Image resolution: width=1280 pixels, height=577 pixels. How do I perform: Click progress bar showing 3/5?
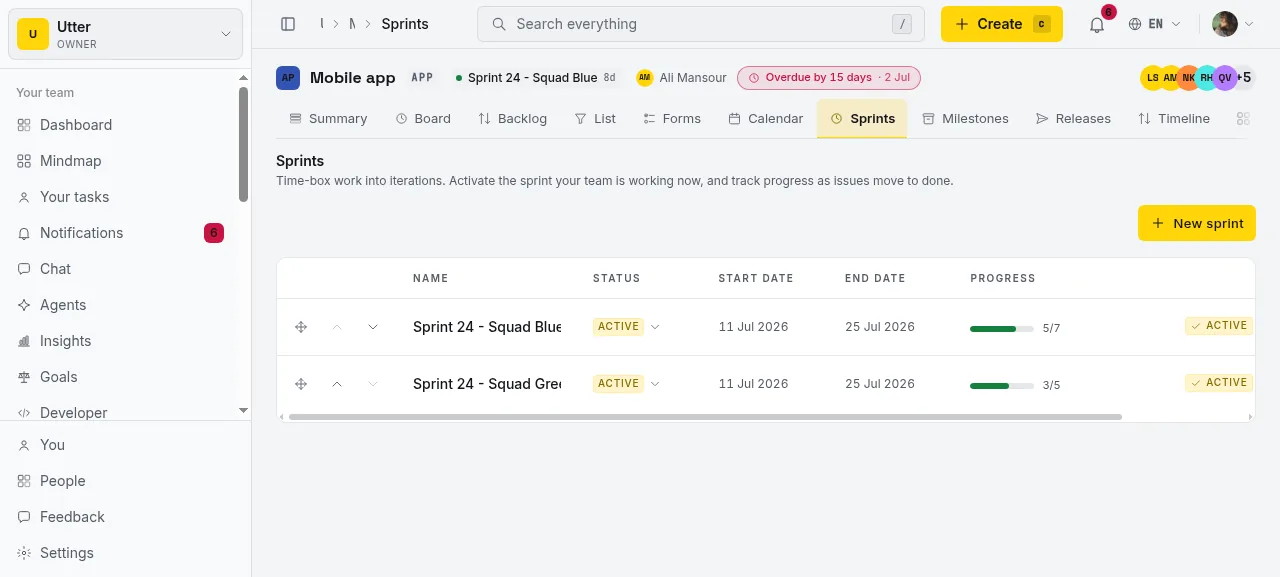pos(1002,385)
